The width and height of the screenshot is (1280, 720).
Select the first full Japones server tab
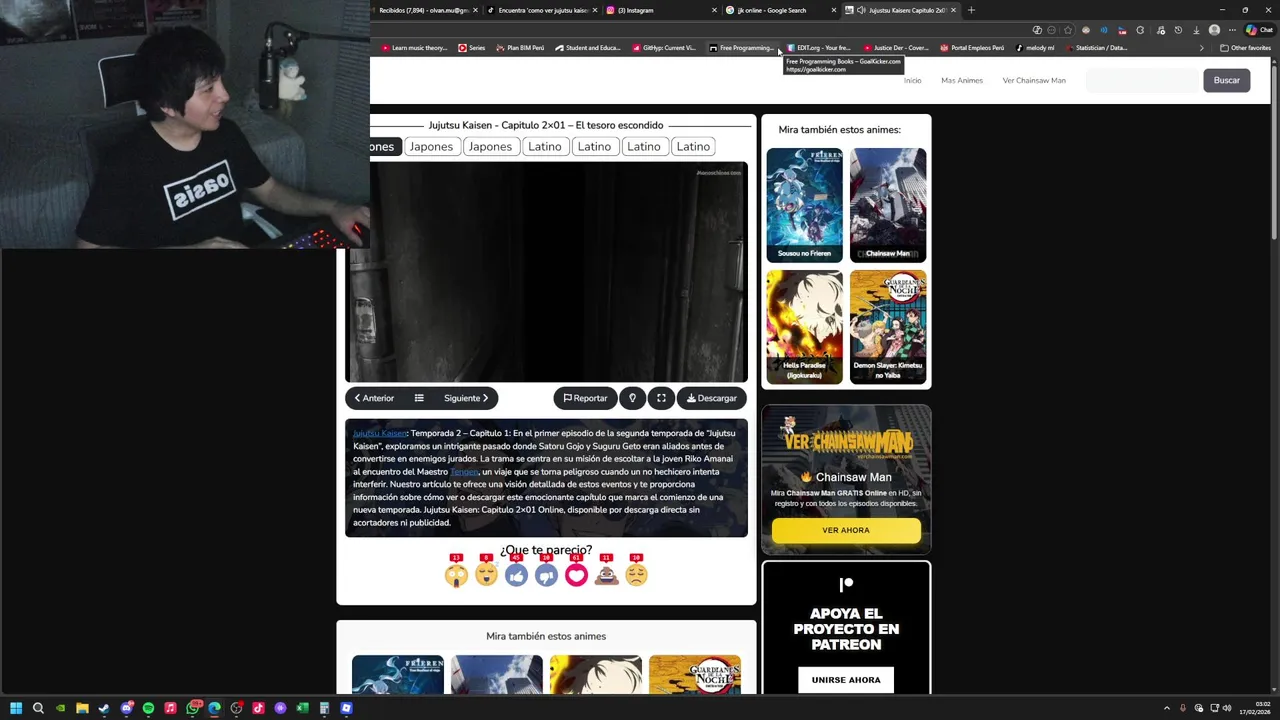click(x=431, y=146)
